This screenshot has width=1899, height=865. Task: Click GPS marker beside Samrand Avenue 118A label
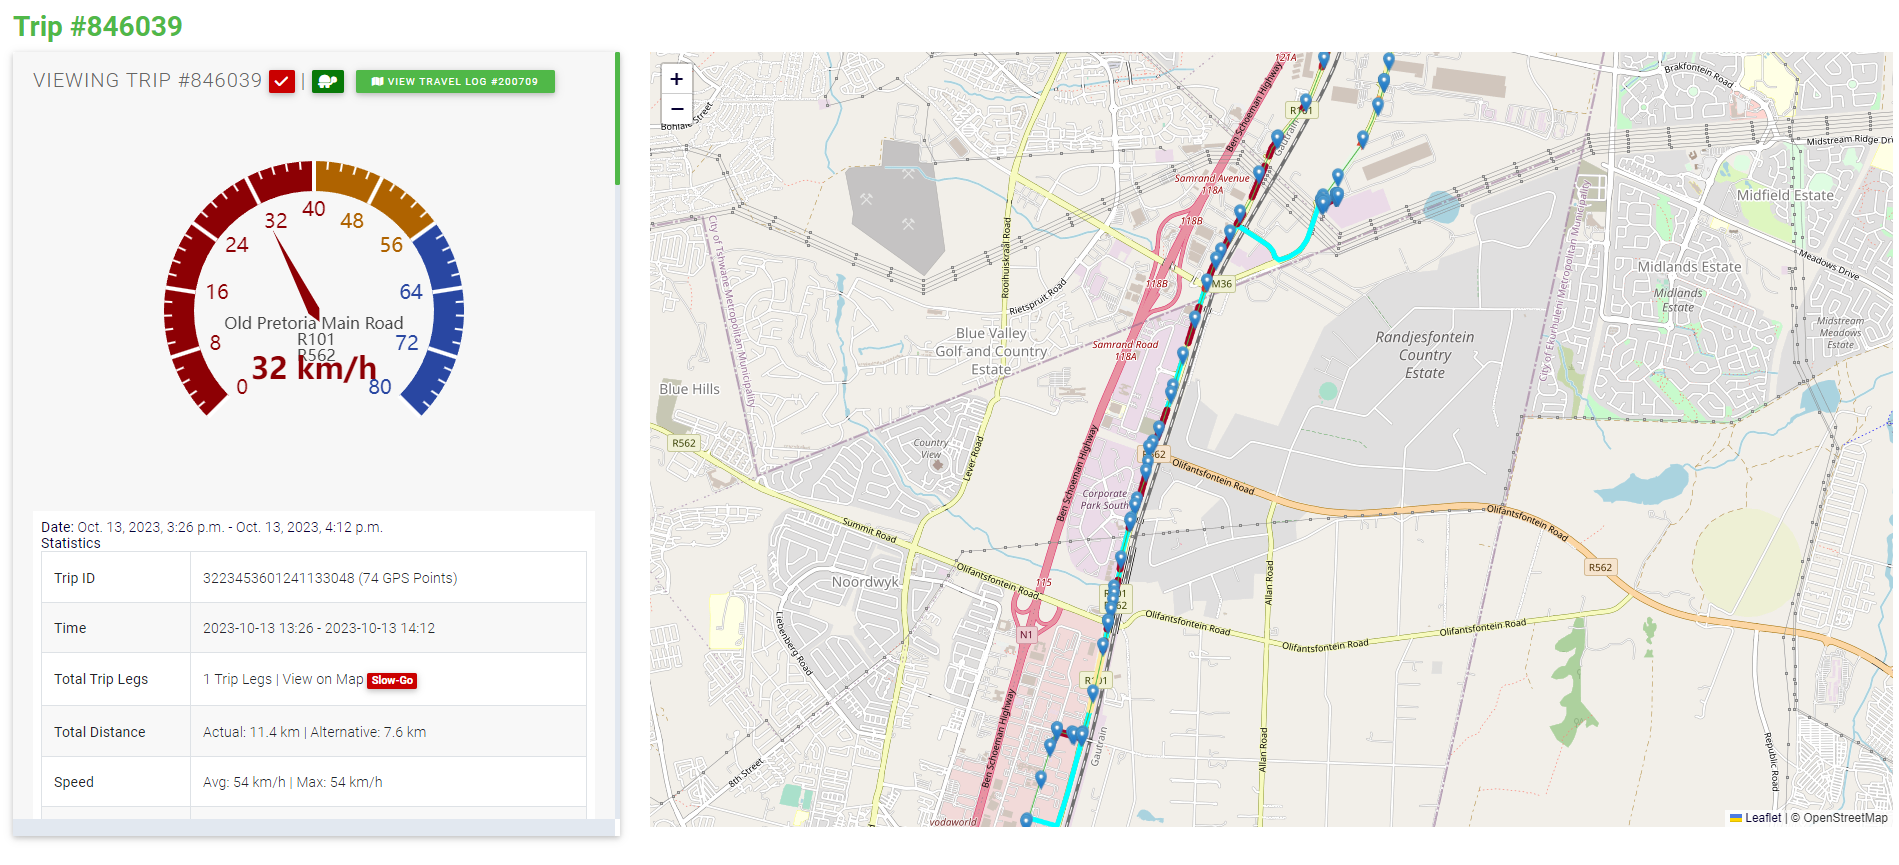pyautogui.click(x=1259, y=173)
